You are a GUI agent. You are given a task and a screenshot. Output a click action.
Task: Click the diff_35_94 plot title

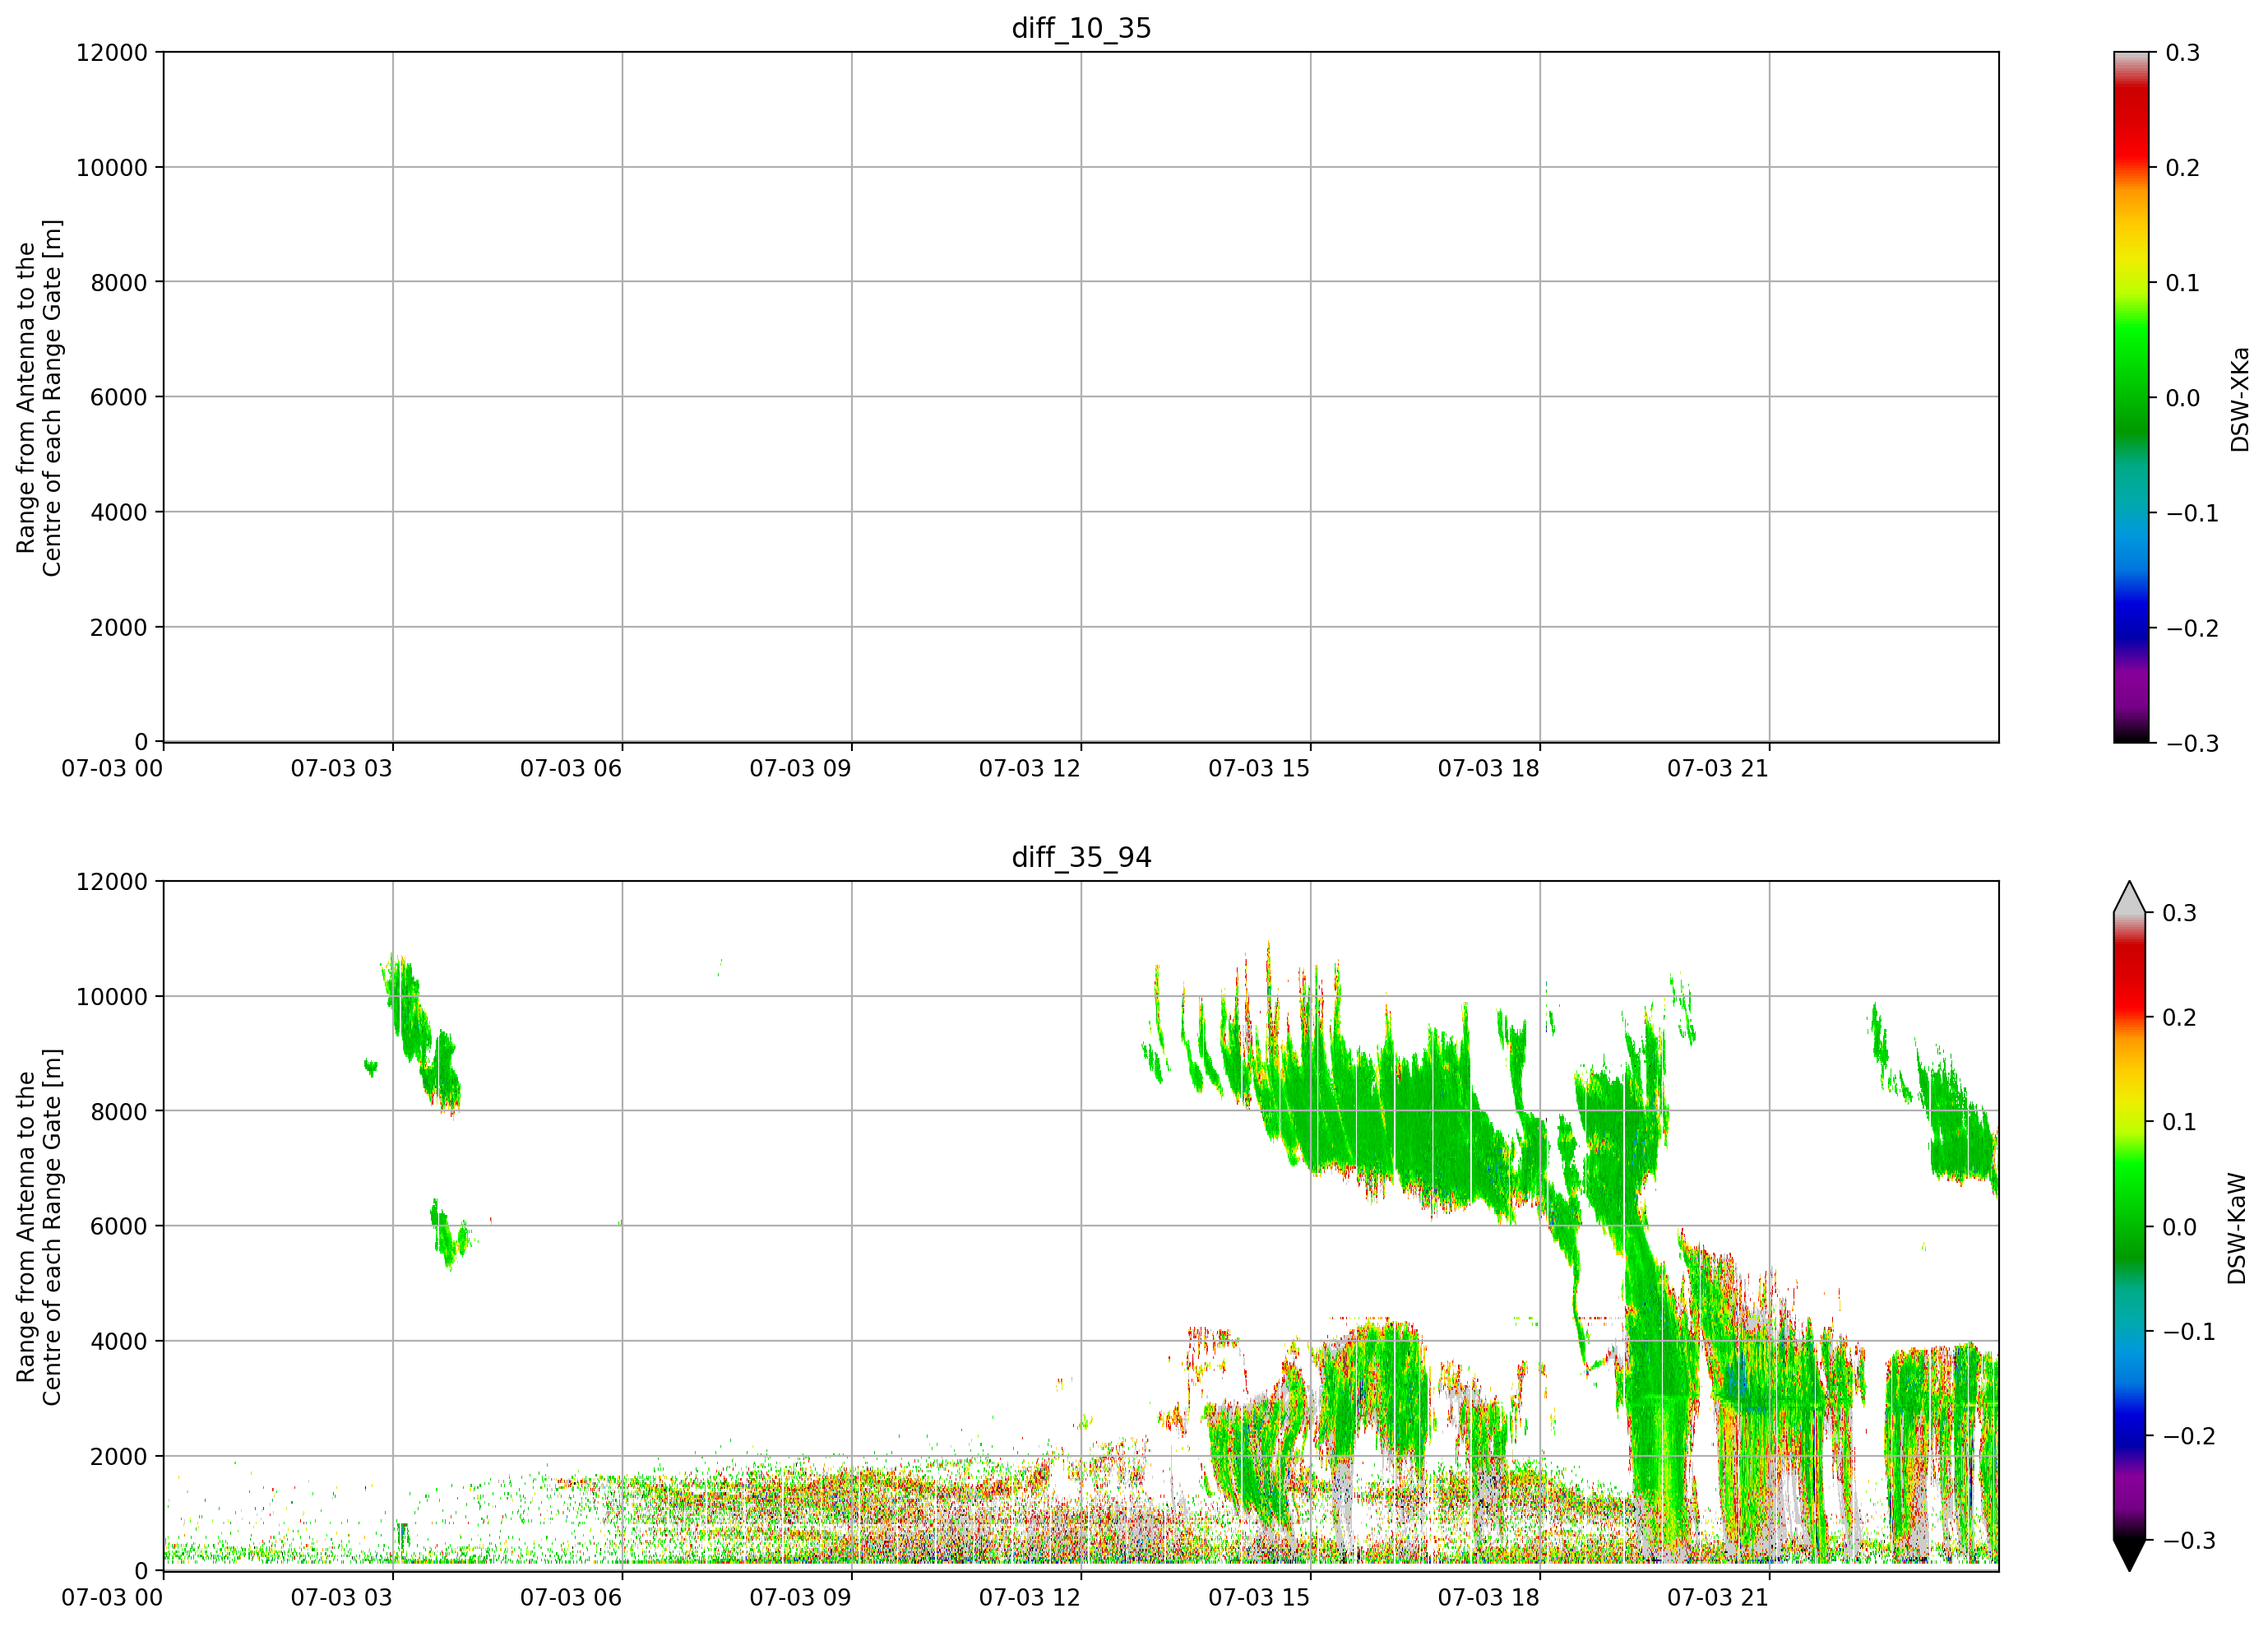[x=1081, y=857]
